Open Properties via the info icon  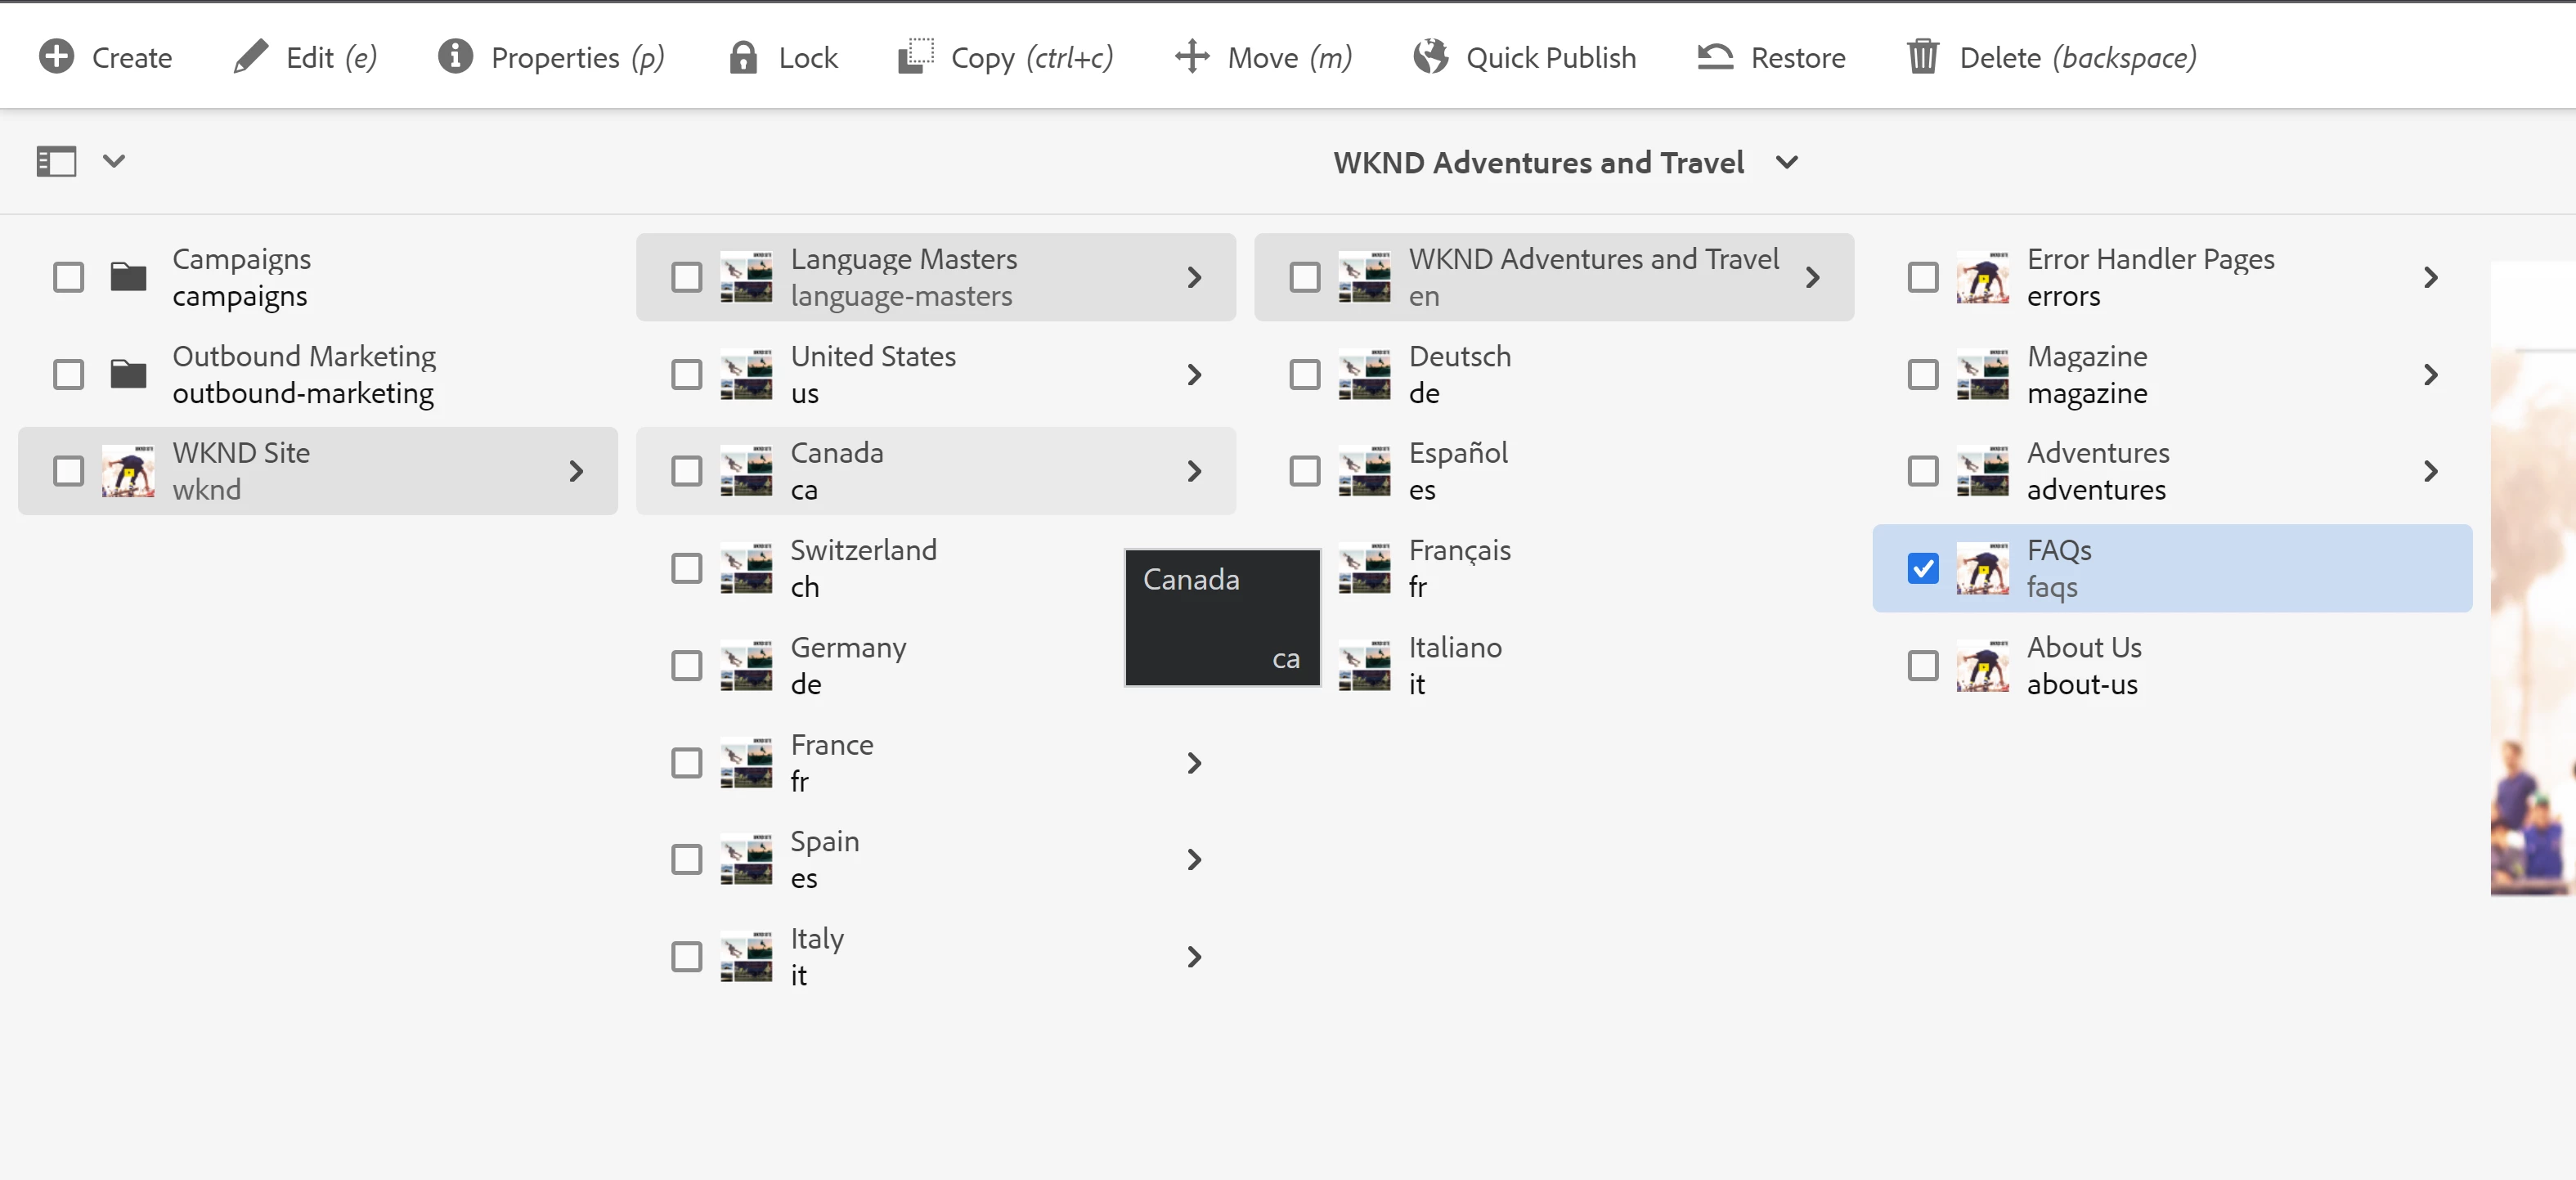[x=455, y=57]
